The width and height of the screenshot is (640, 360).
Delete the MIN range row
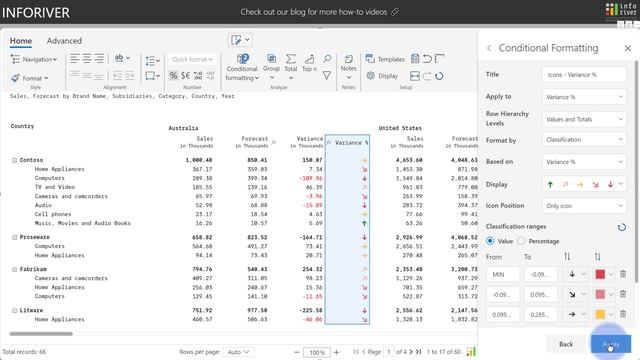coord(623,274)
